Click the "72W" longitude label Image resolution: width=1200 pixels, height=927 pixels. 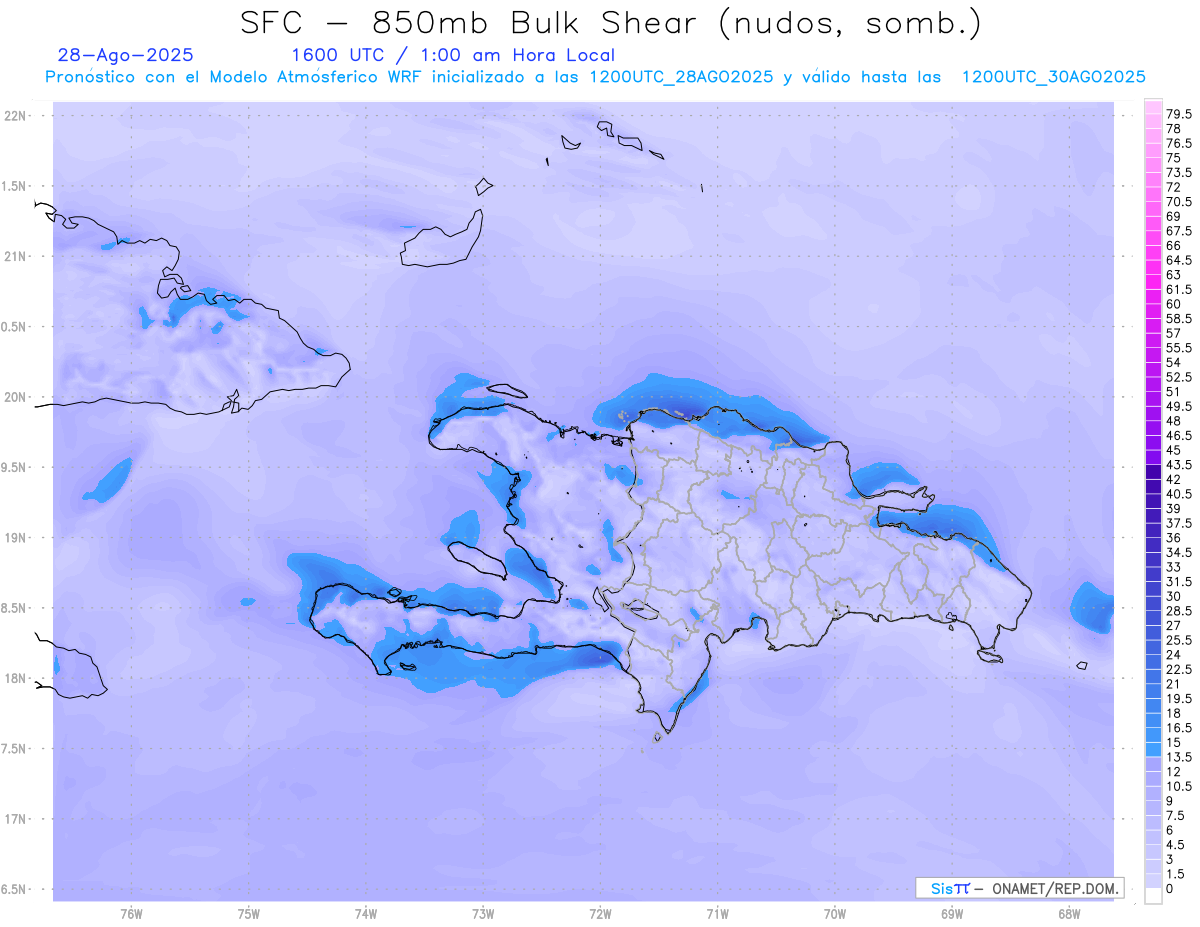click(x=600, y=913)
